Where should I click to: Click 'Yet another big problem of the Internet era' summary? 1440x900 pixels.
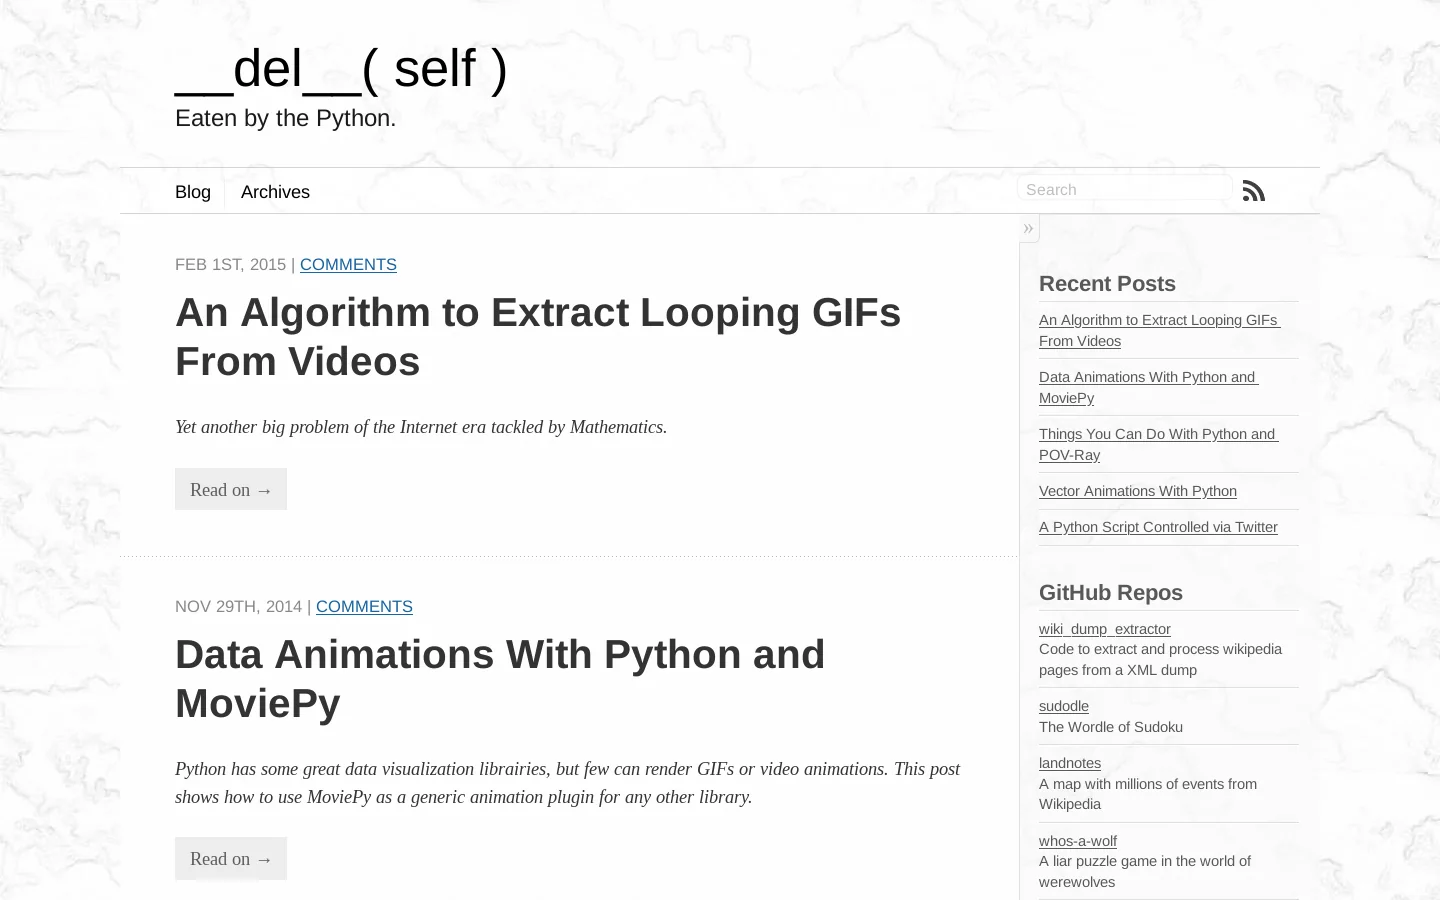421,427
